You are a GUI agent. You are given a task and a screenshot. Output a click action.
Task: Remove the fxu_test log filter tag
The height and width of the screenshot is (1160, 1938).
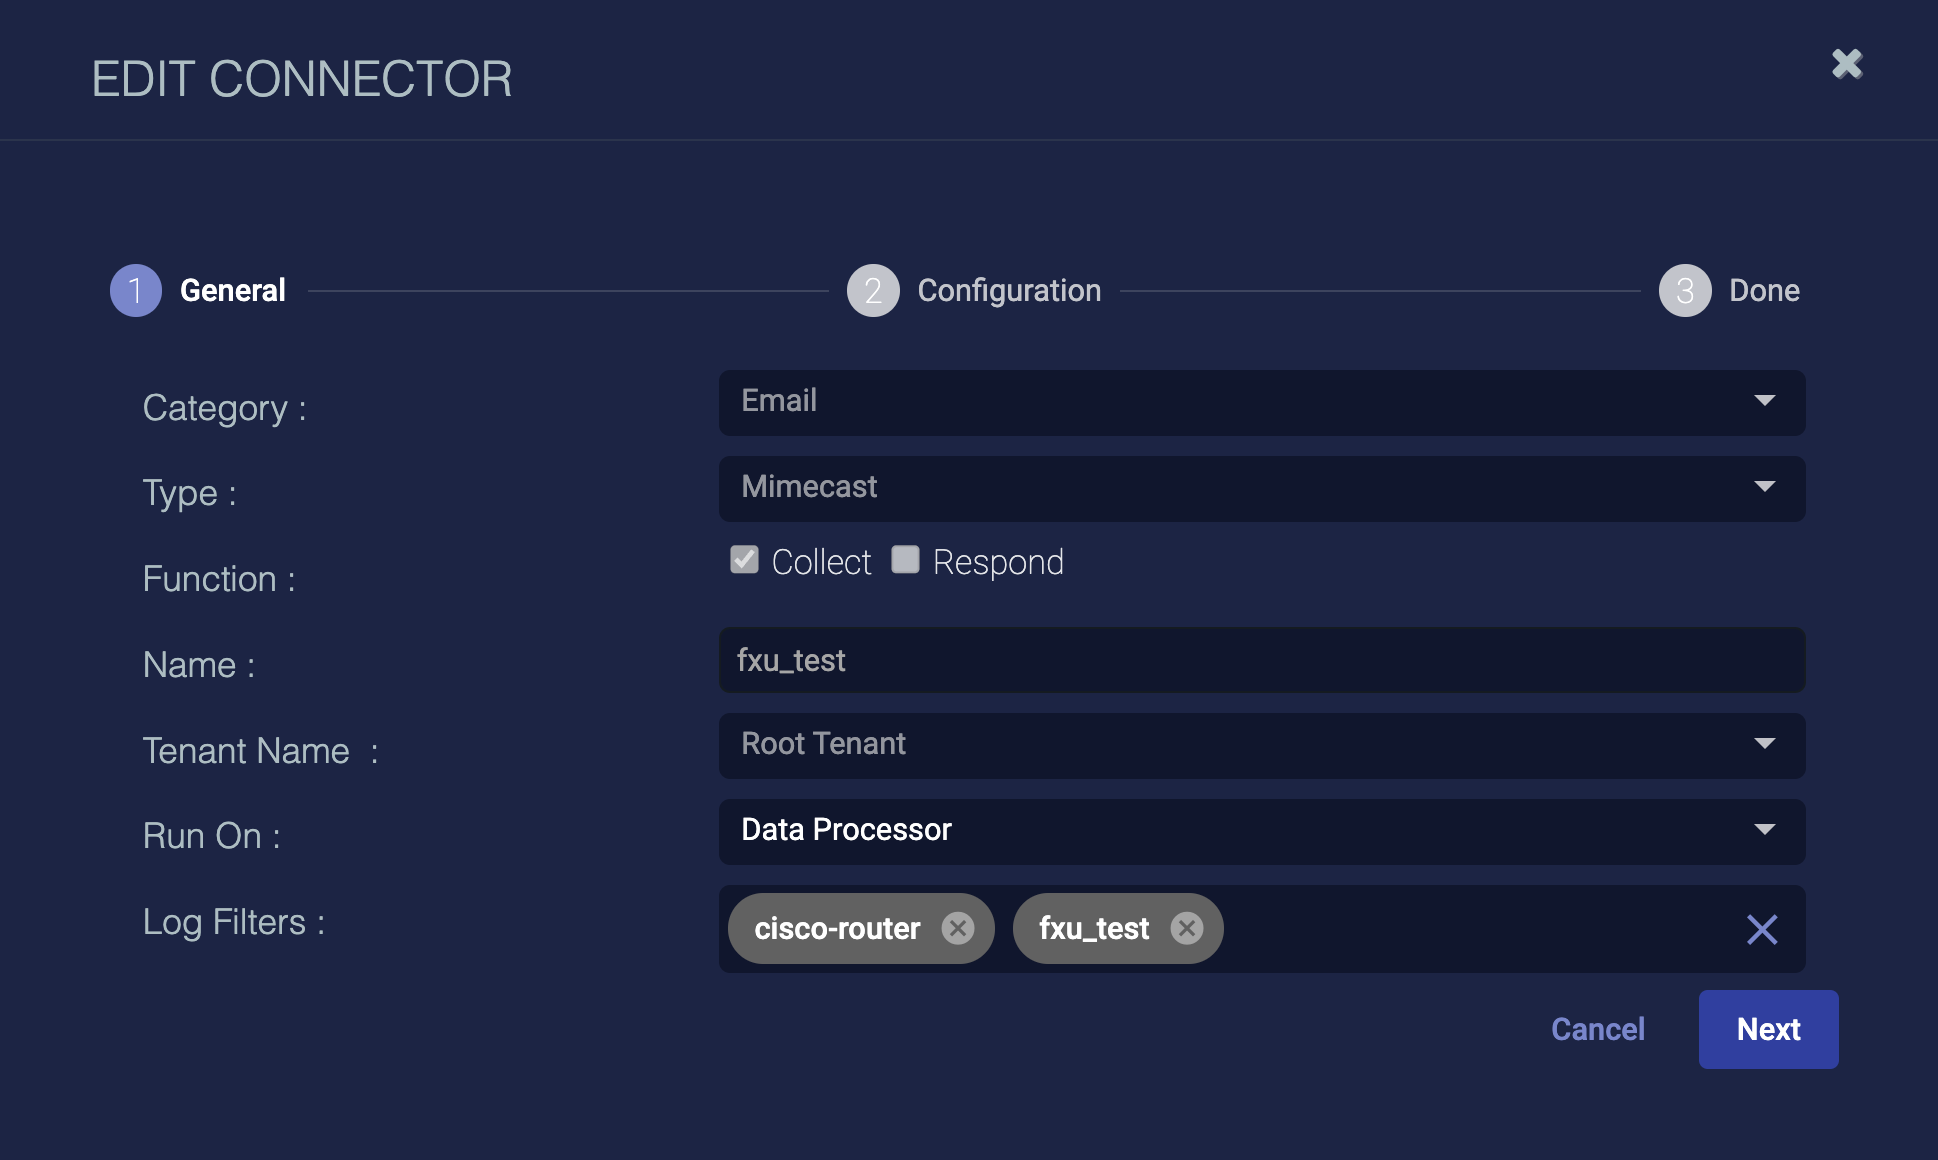pyautogui.click(x=1186, y=929)
